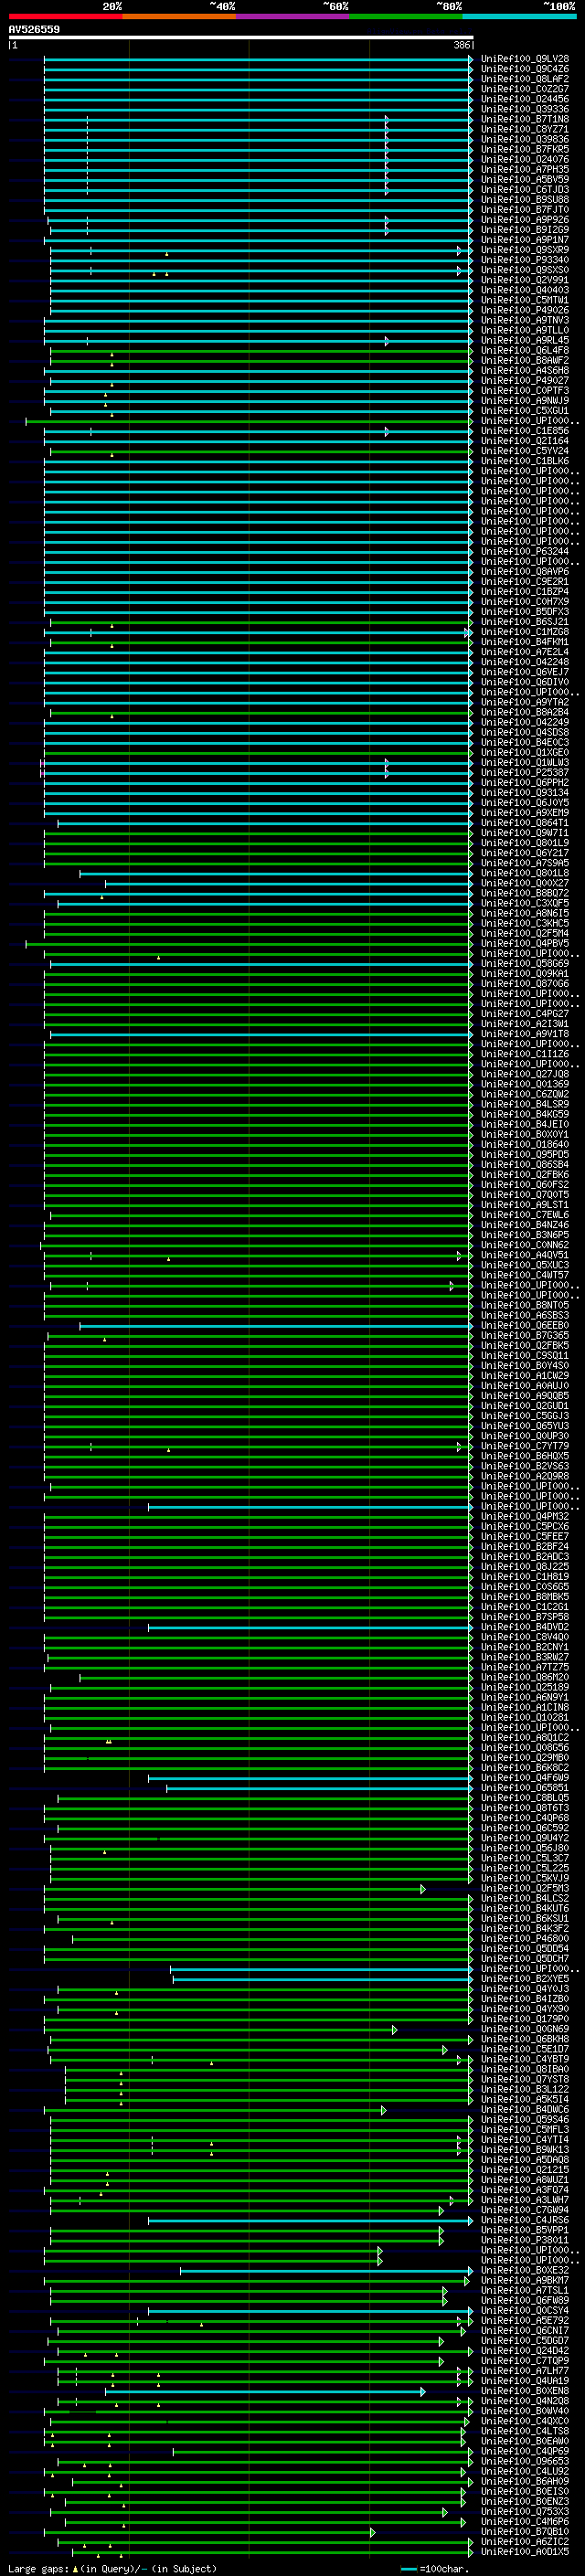Select the UniRef100_P93340 label
Viewport: 585px width, 2576px height.
tap(525, 260)
